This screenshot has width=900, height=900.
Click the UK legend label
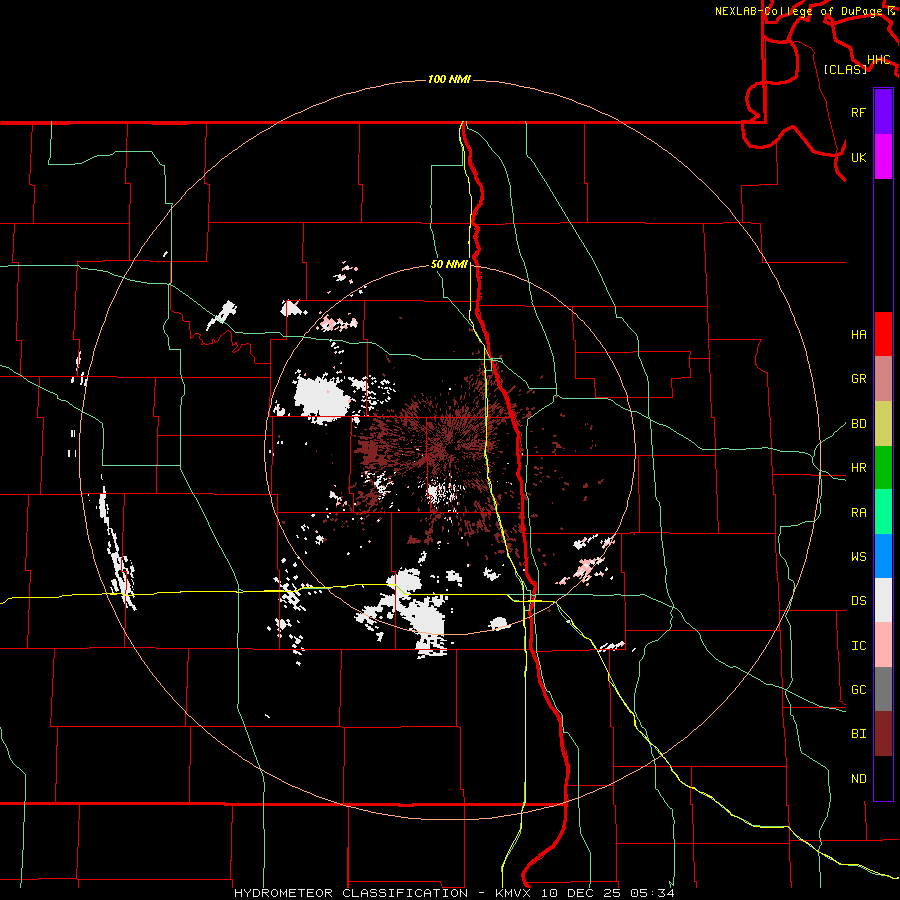(858, 157)
